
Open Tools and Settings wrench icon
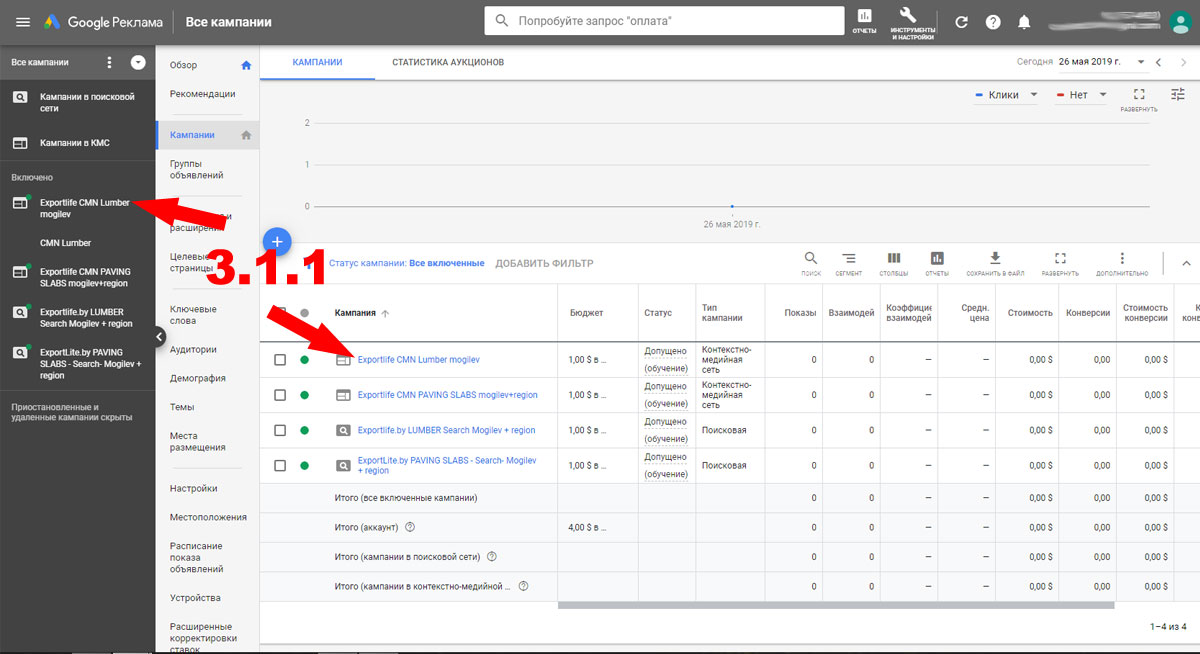(908, 20)
